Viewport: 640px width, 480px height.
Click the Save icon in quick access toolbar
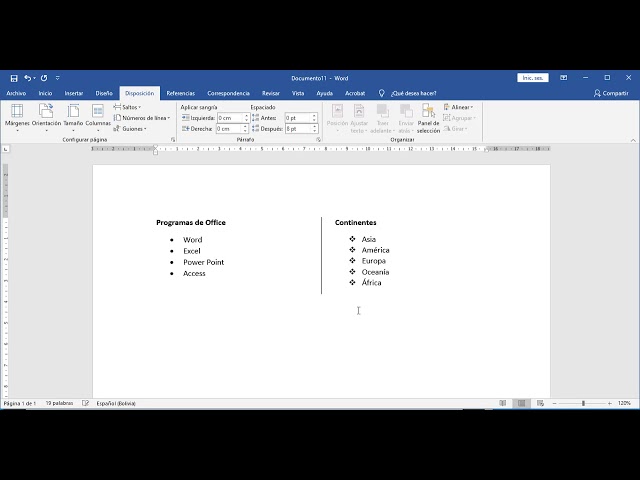[x=14, y=78]
